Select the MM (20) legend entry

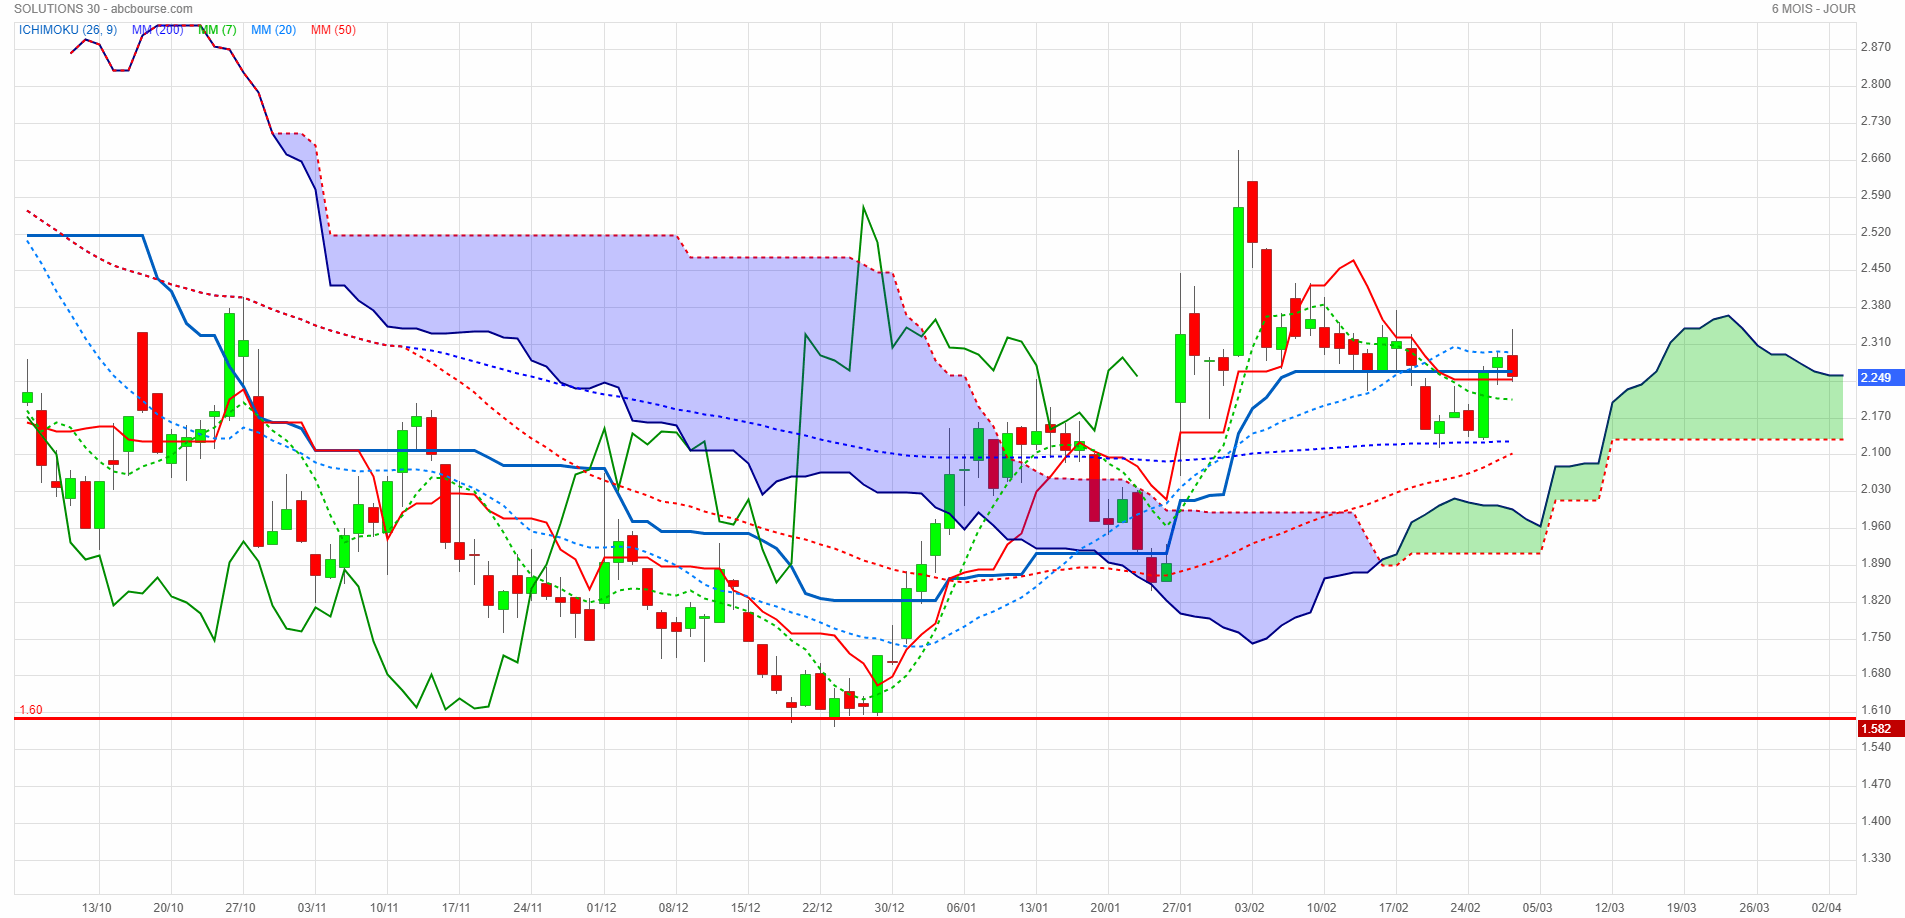click(274, 30)
